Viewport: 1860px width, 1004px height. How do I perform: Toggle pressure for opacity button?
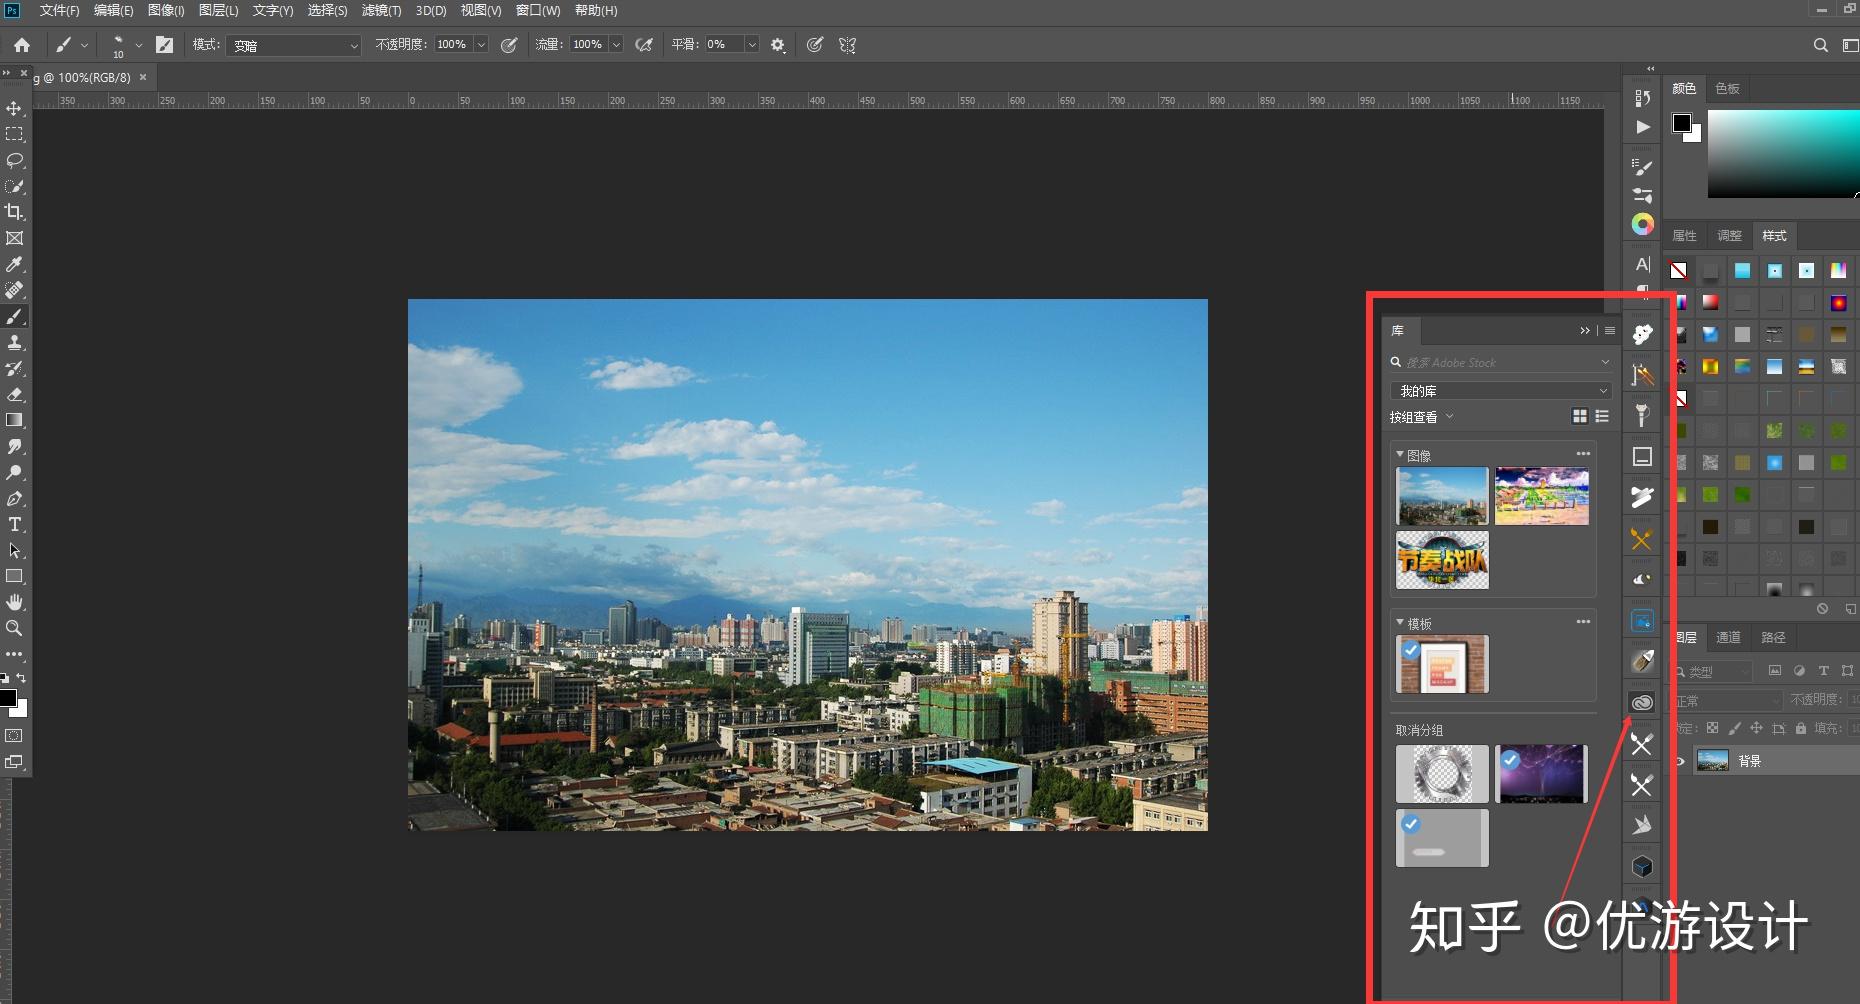509,45
